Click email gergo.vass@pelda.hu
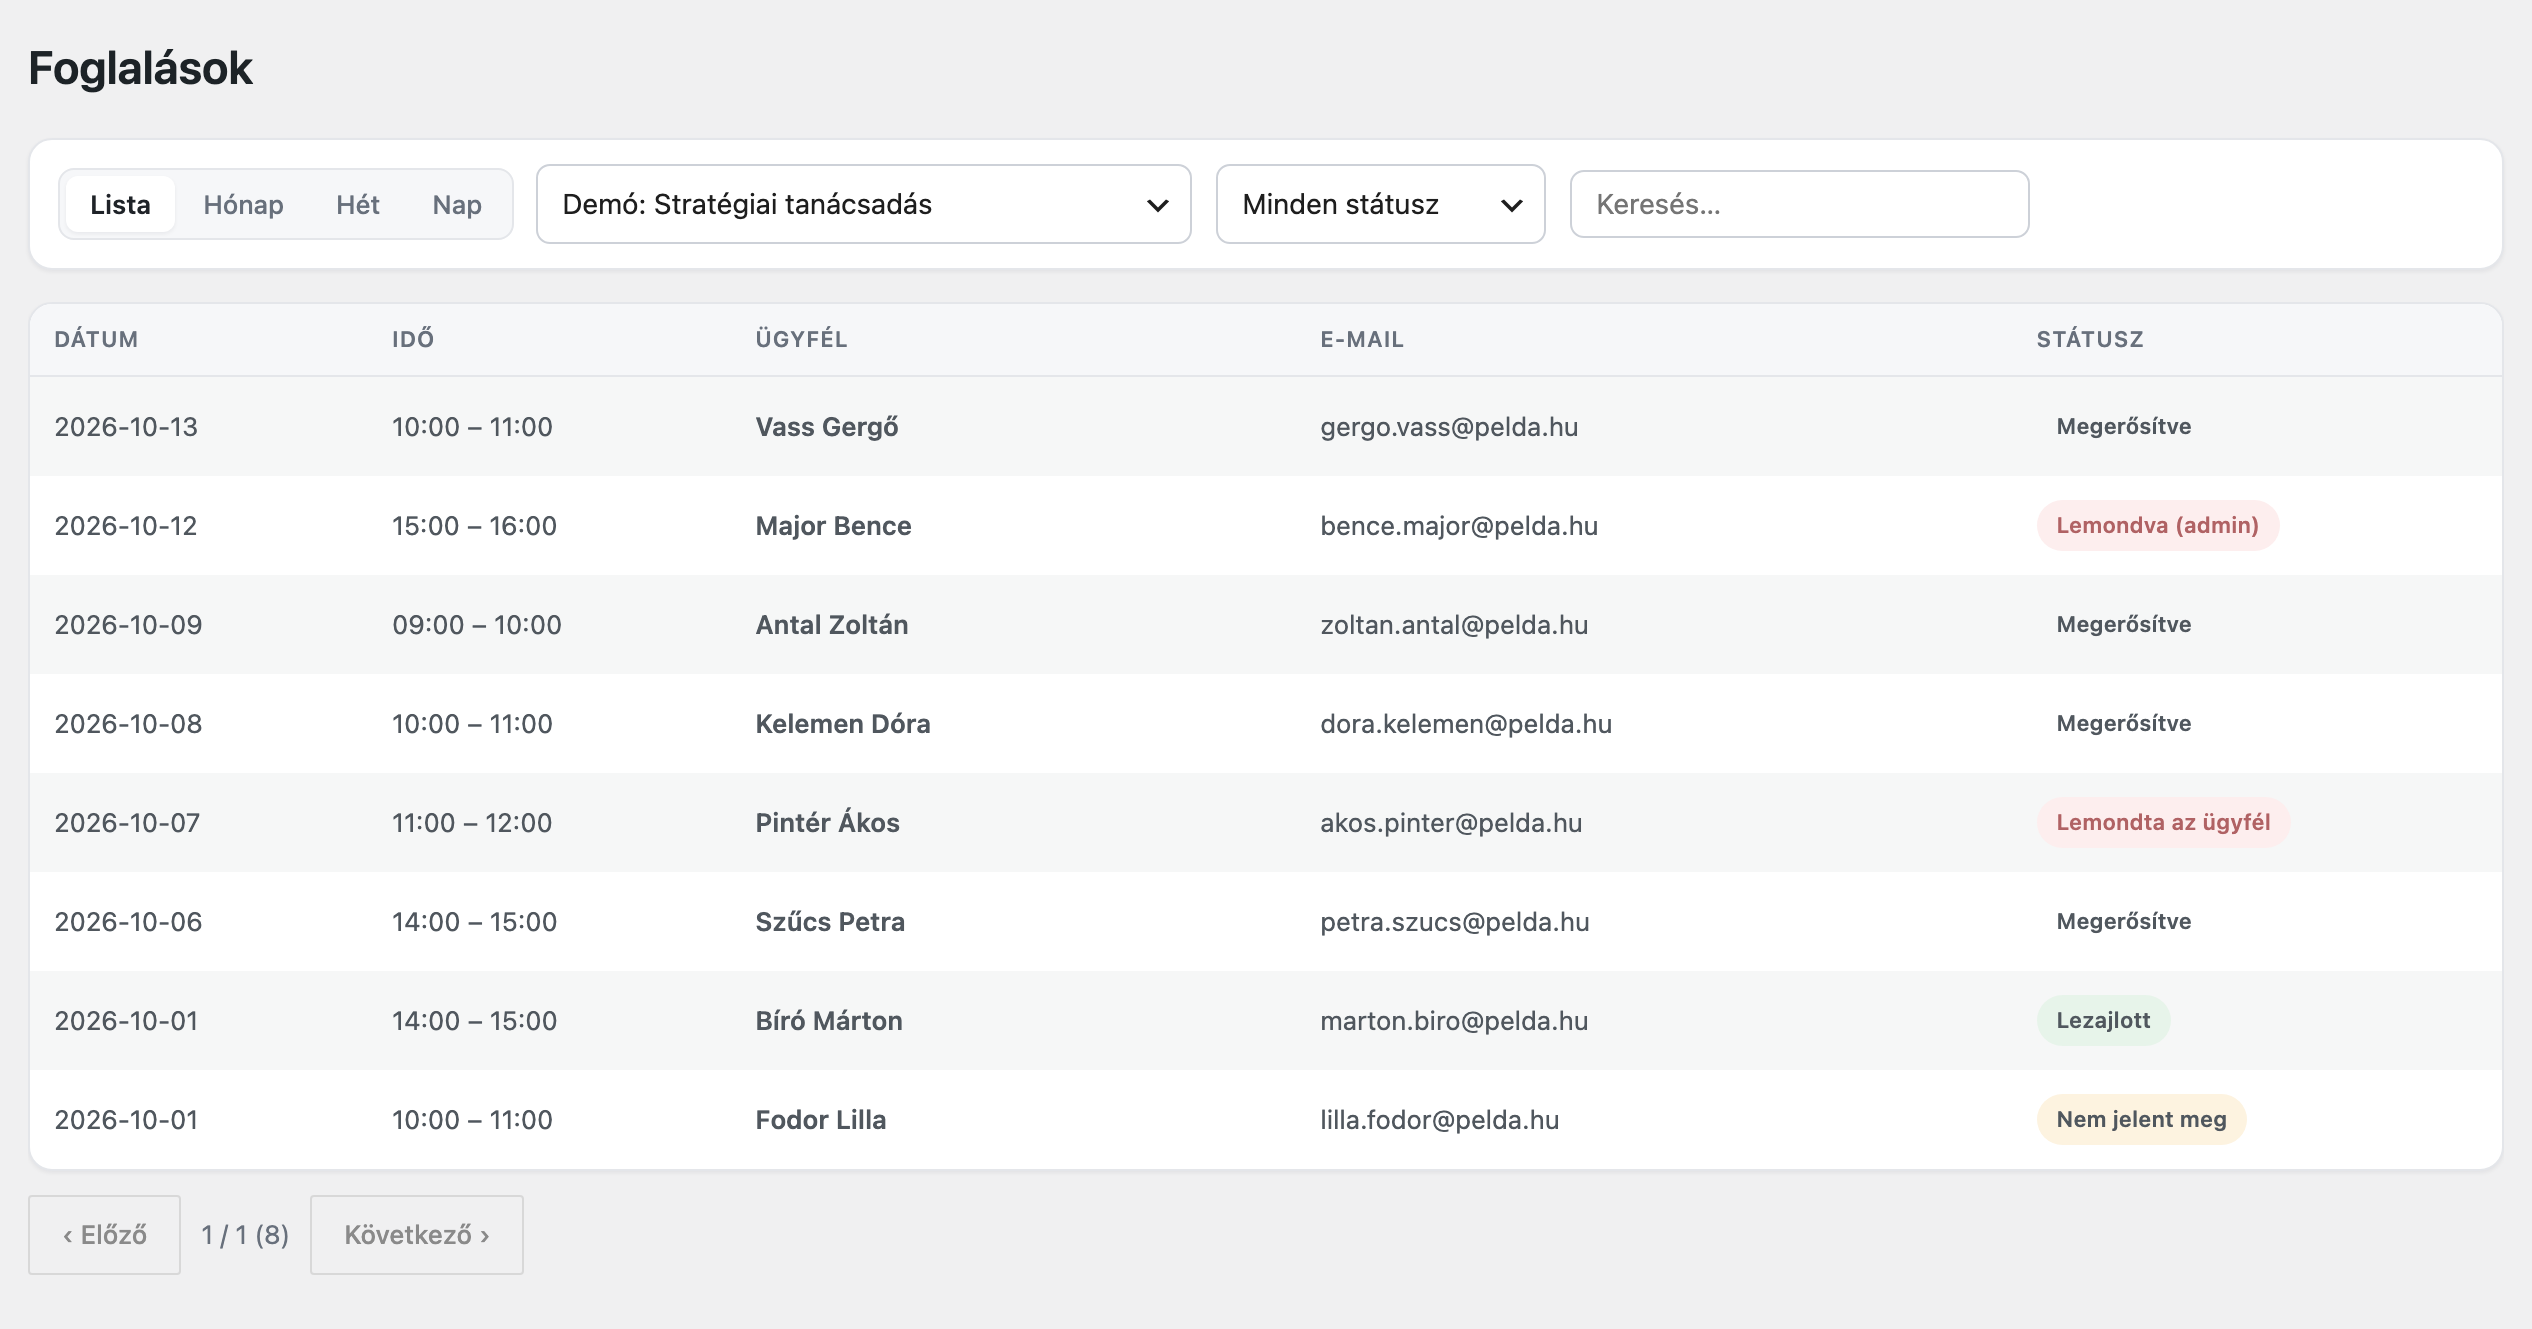 pos(1449,427)
